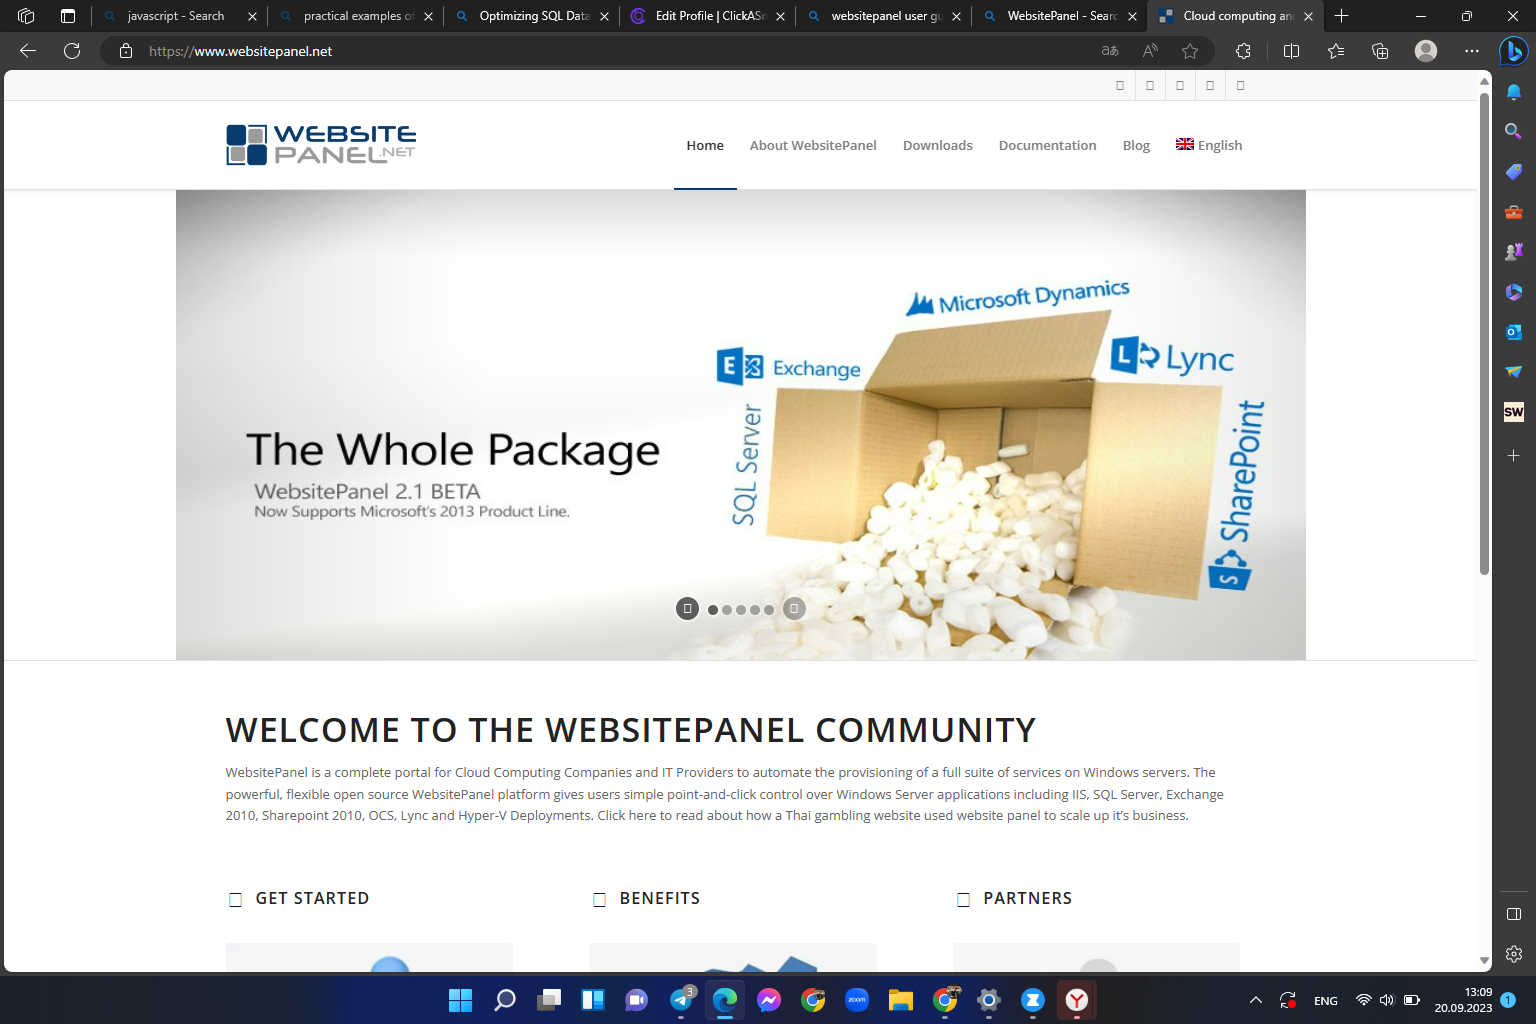Screen dimensions: 1536x1024
Task: Open sidebar notifications bell
Action: 1514,92
